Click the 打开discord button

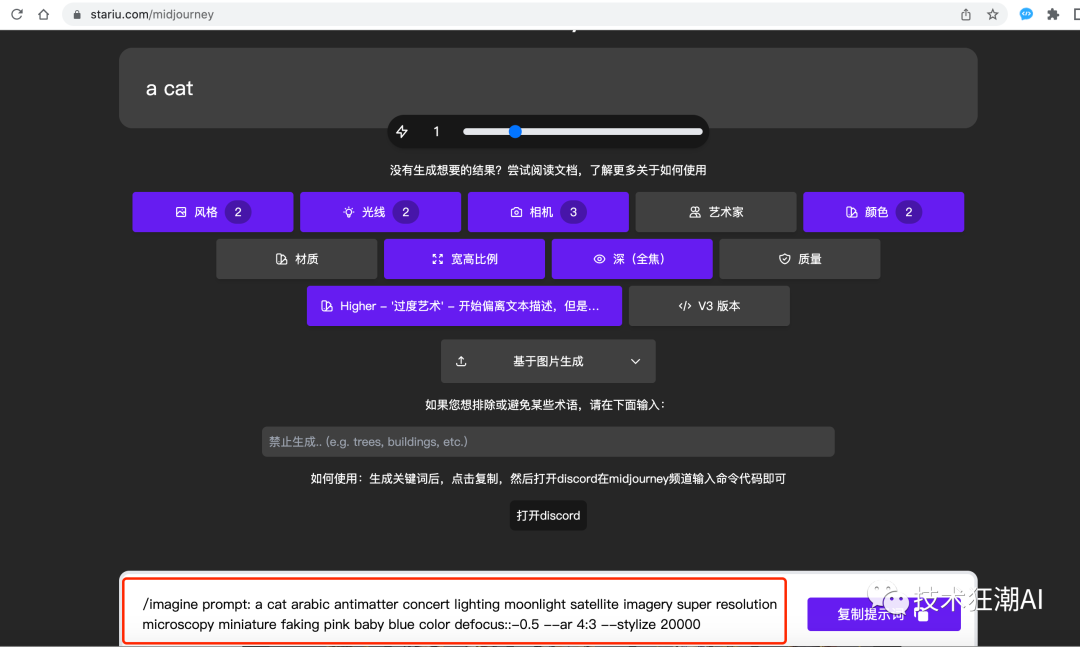[x=548, y=515]
